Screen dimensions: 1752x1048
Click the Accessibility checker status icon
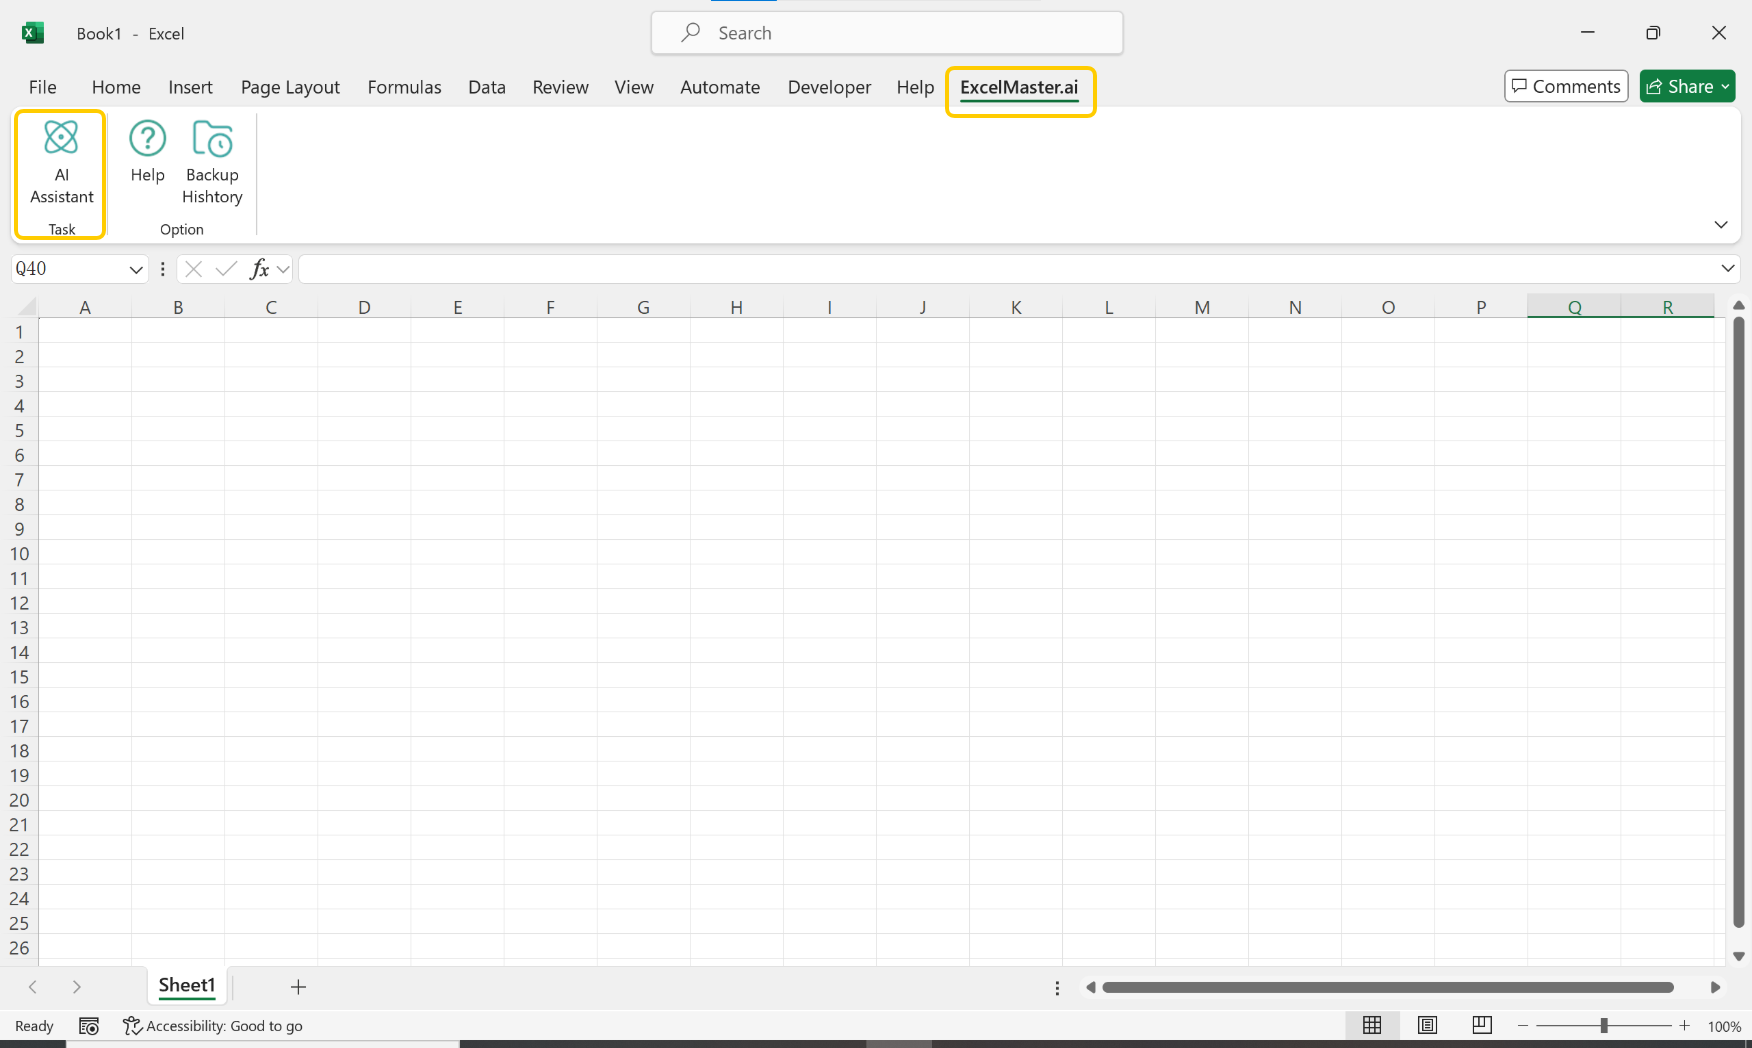point(132,1026)
